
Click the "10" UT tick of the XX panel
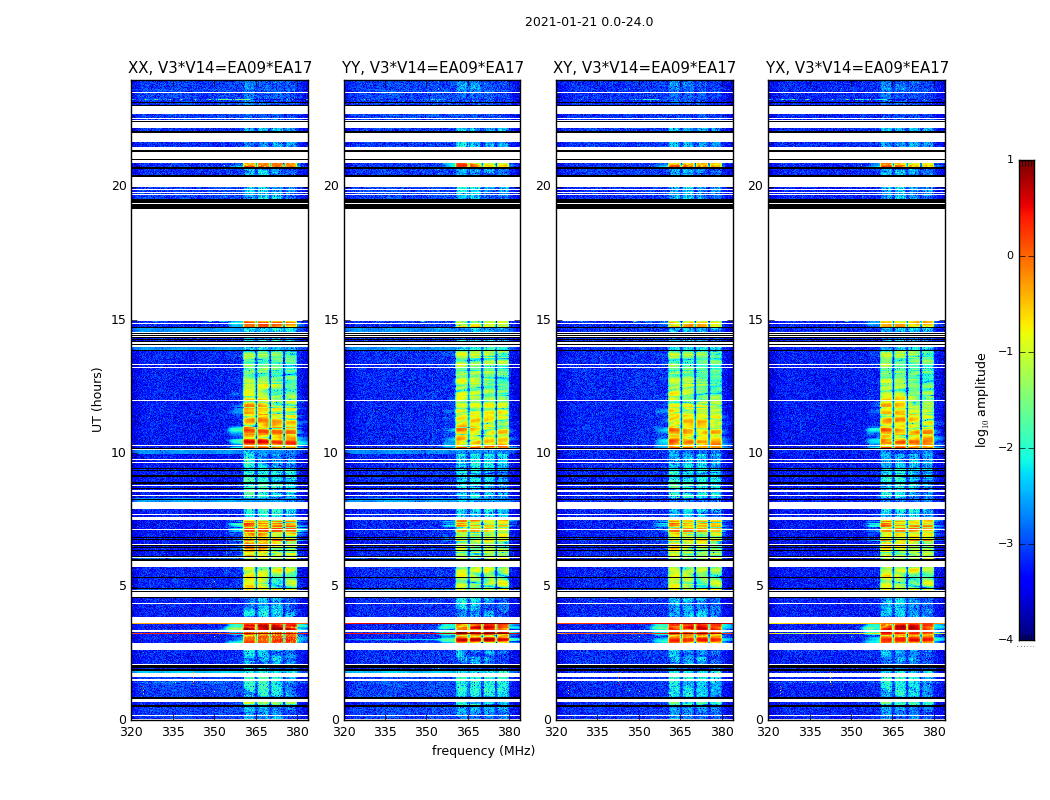pyautogui.click(x=119, y=453)
